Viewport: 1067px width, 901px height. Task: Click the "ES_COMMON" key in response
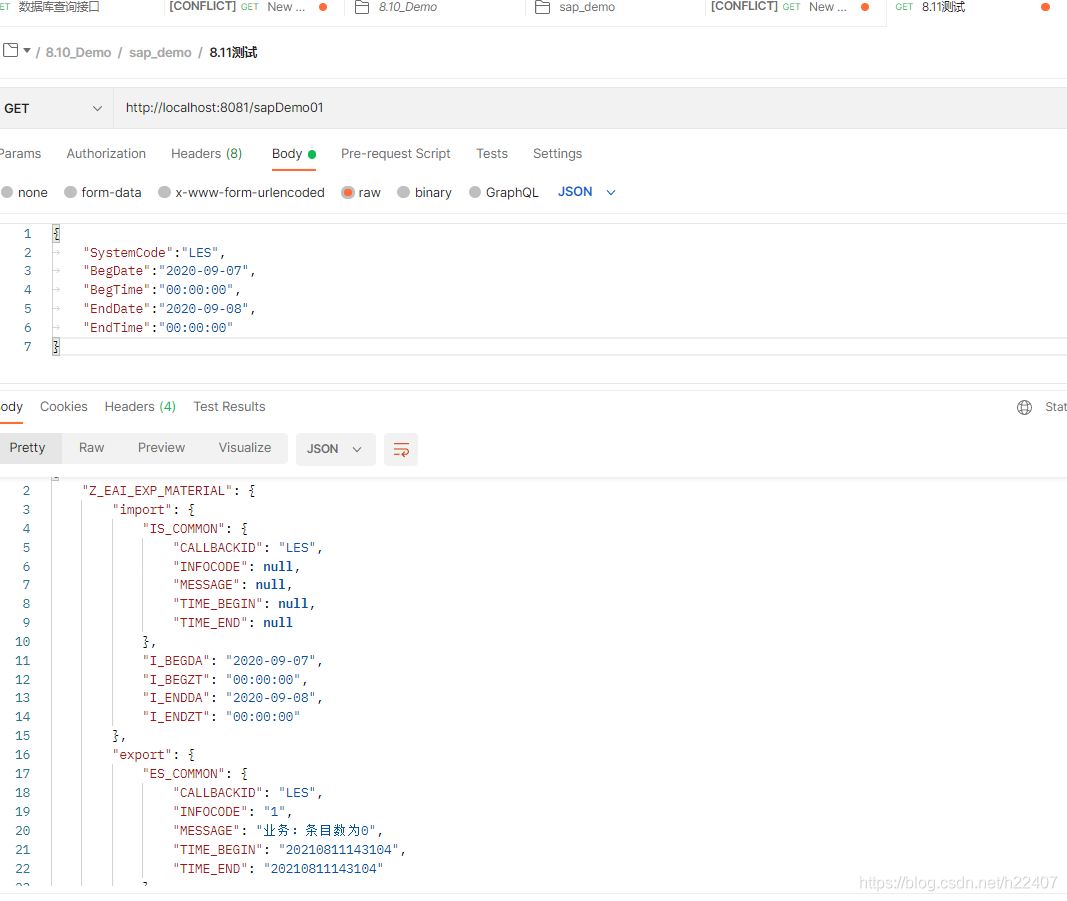pos(184,774)
